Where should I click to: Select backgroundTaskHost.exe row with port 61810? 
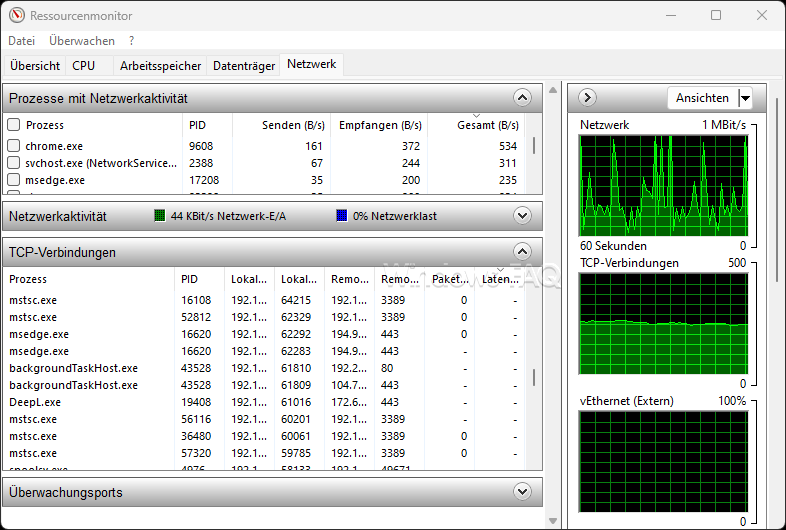(x=264, y=369)
